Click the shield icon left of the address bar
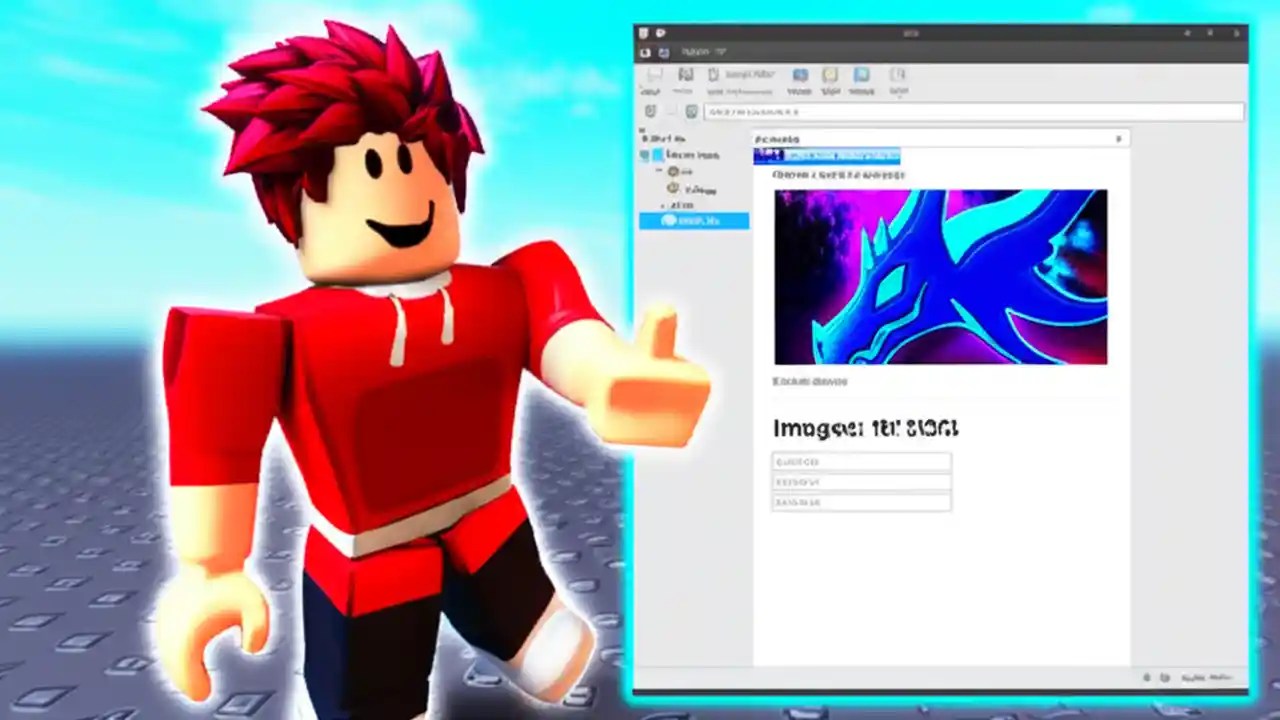 click(x=648, y=110)
